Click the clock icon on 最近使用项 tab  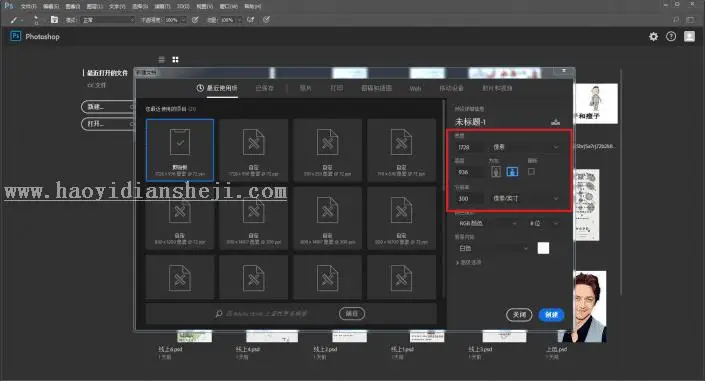(200, 88)
